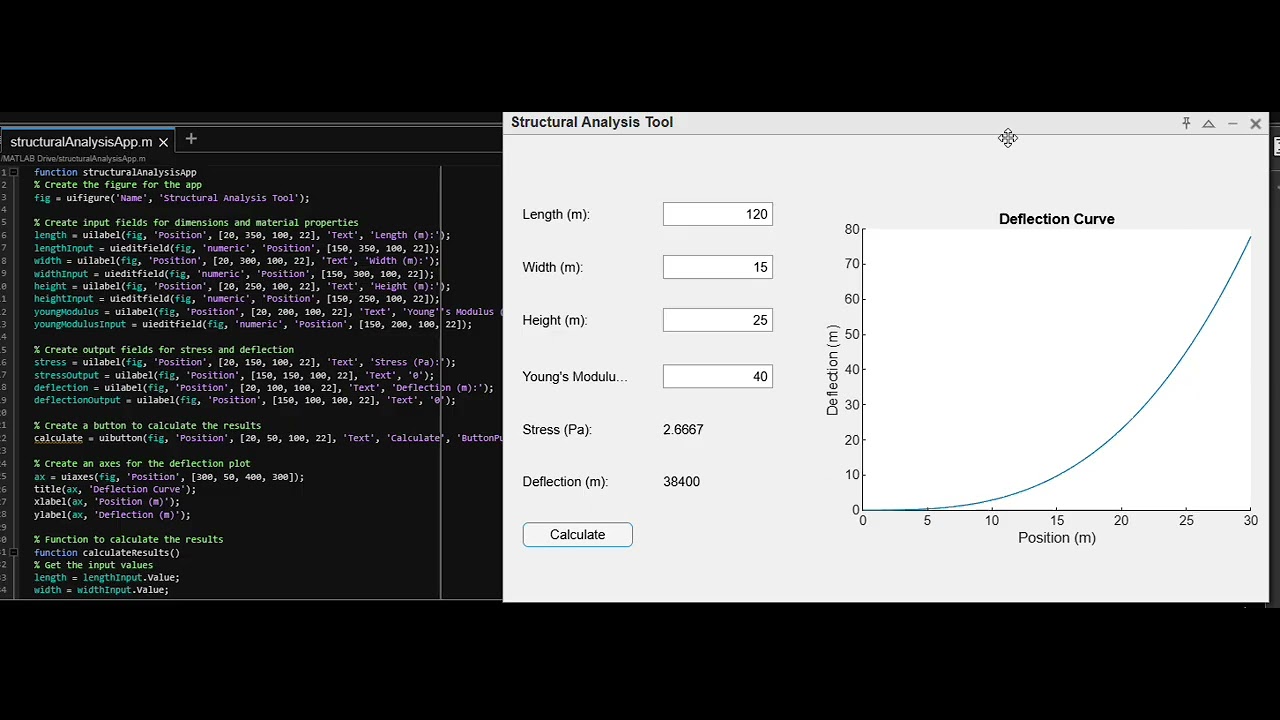Click the 'calculate = uibutton(...' code line
This screenshot has width=1280, height=720.
268,438
